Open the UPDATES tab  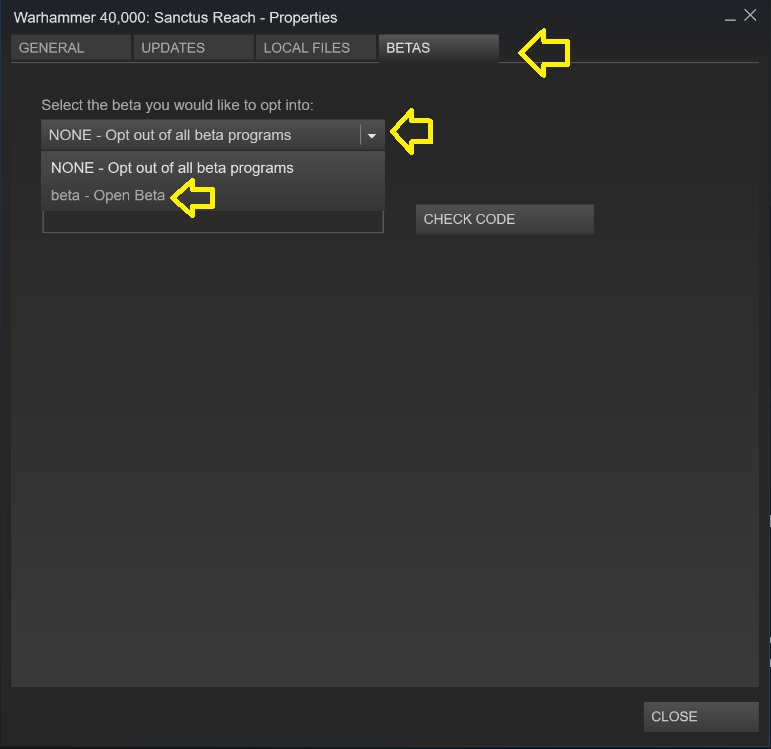tap(193, 48)
